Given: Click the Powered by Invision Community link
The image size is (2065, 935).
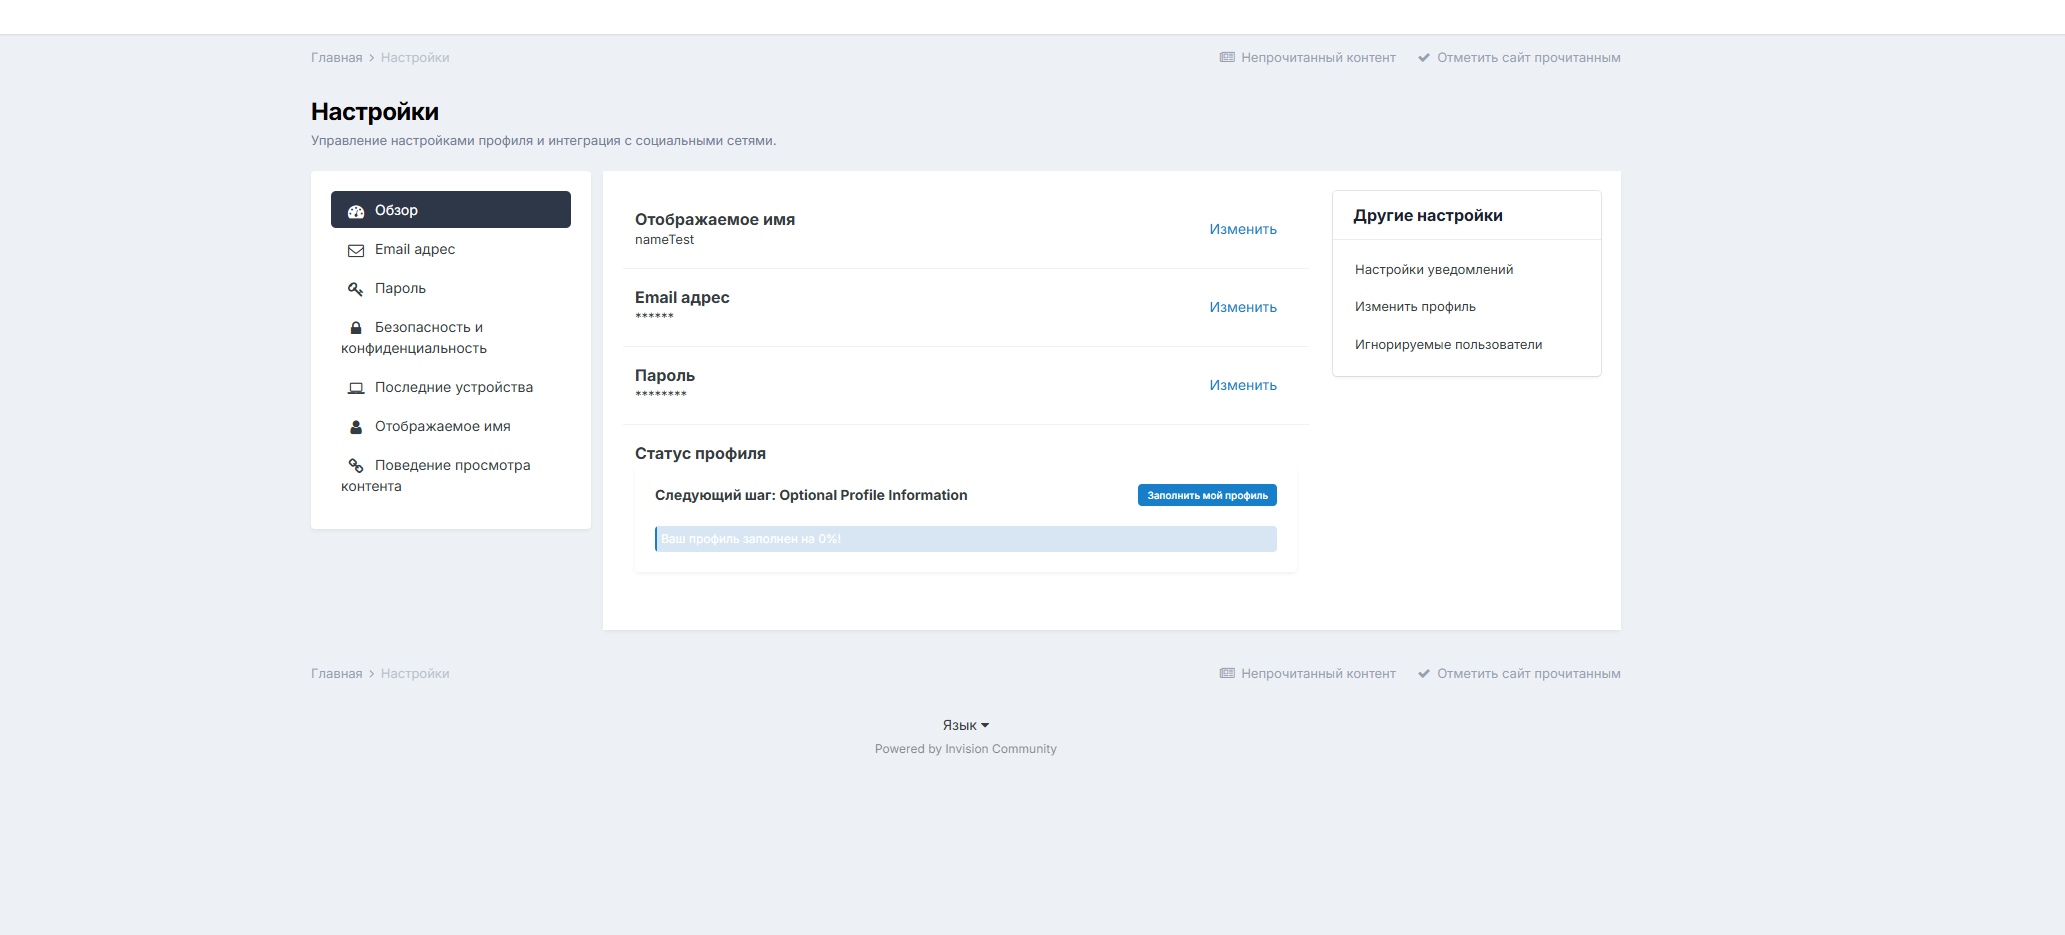Looking at the screenshot, I should [x=965, y=749].
